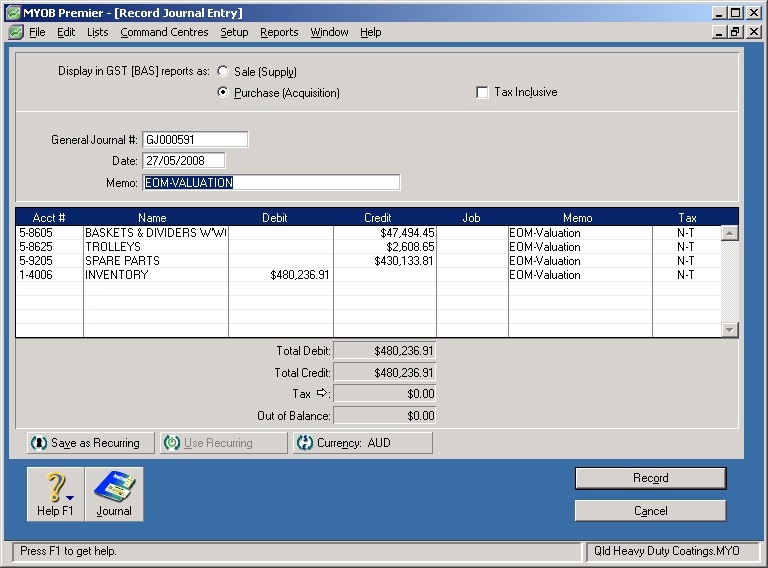This screenshot has width=768, height=568.
Task: Click the MYOB document icon beside File
Action: tap(16, 32)
